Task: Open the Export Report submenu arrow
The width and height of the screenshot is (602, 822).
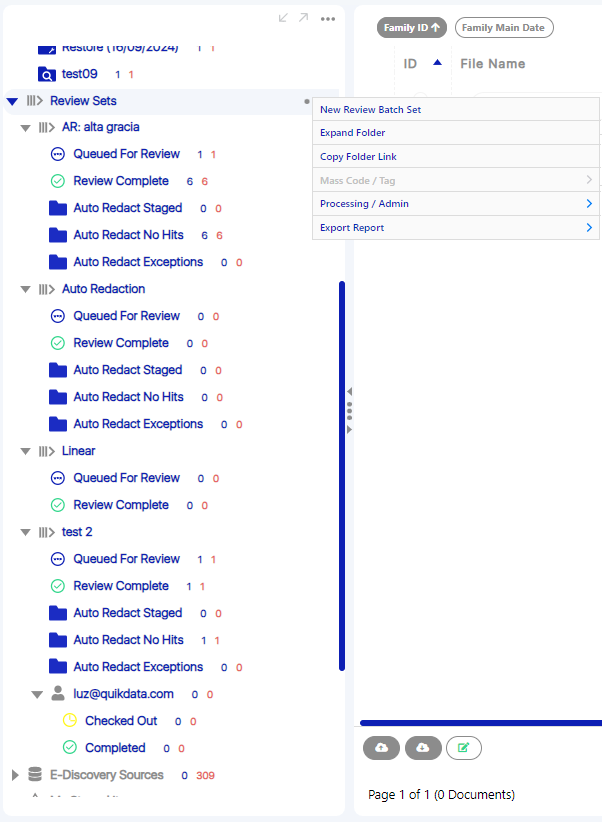Action: coord(589,228)
